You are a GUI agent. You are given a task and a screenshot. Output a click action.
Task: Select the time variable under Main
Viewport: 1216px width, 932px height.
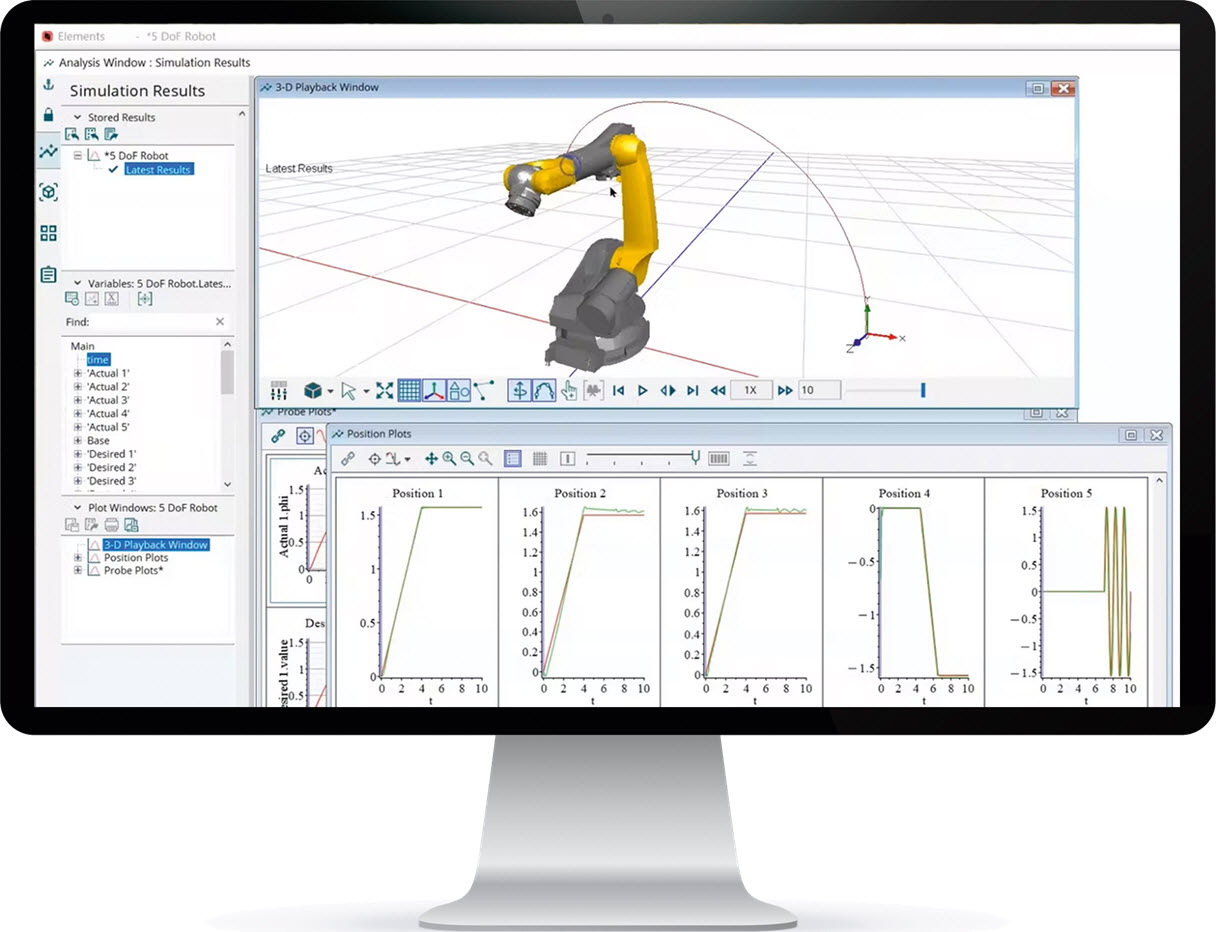[97, 359]
